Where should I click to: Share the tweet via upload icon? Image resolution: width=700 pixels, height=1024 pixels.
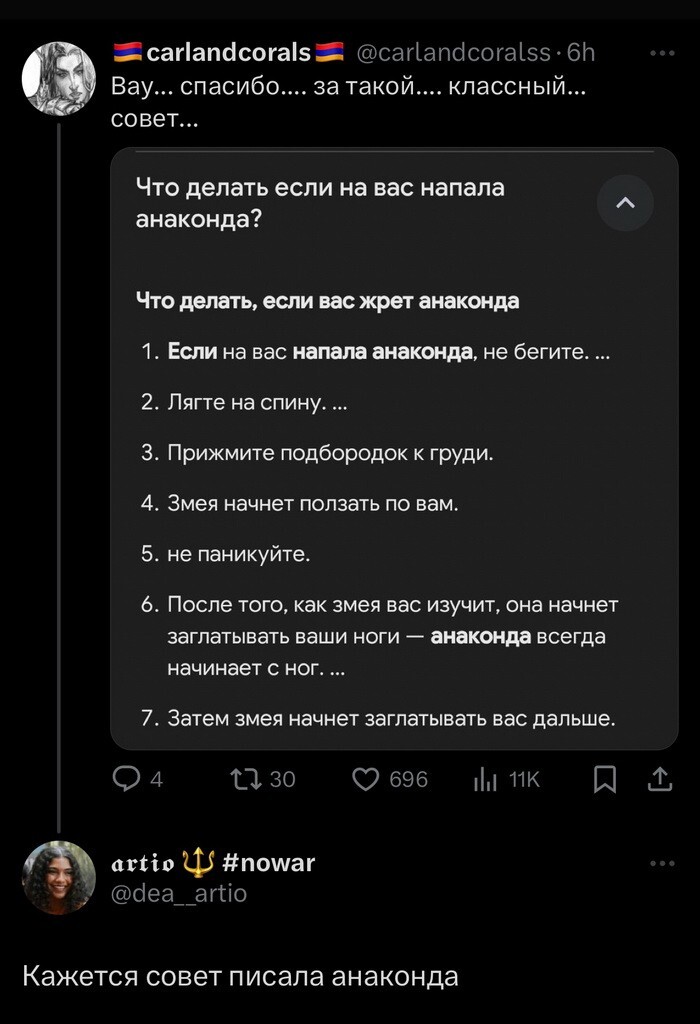click(660, 779)
